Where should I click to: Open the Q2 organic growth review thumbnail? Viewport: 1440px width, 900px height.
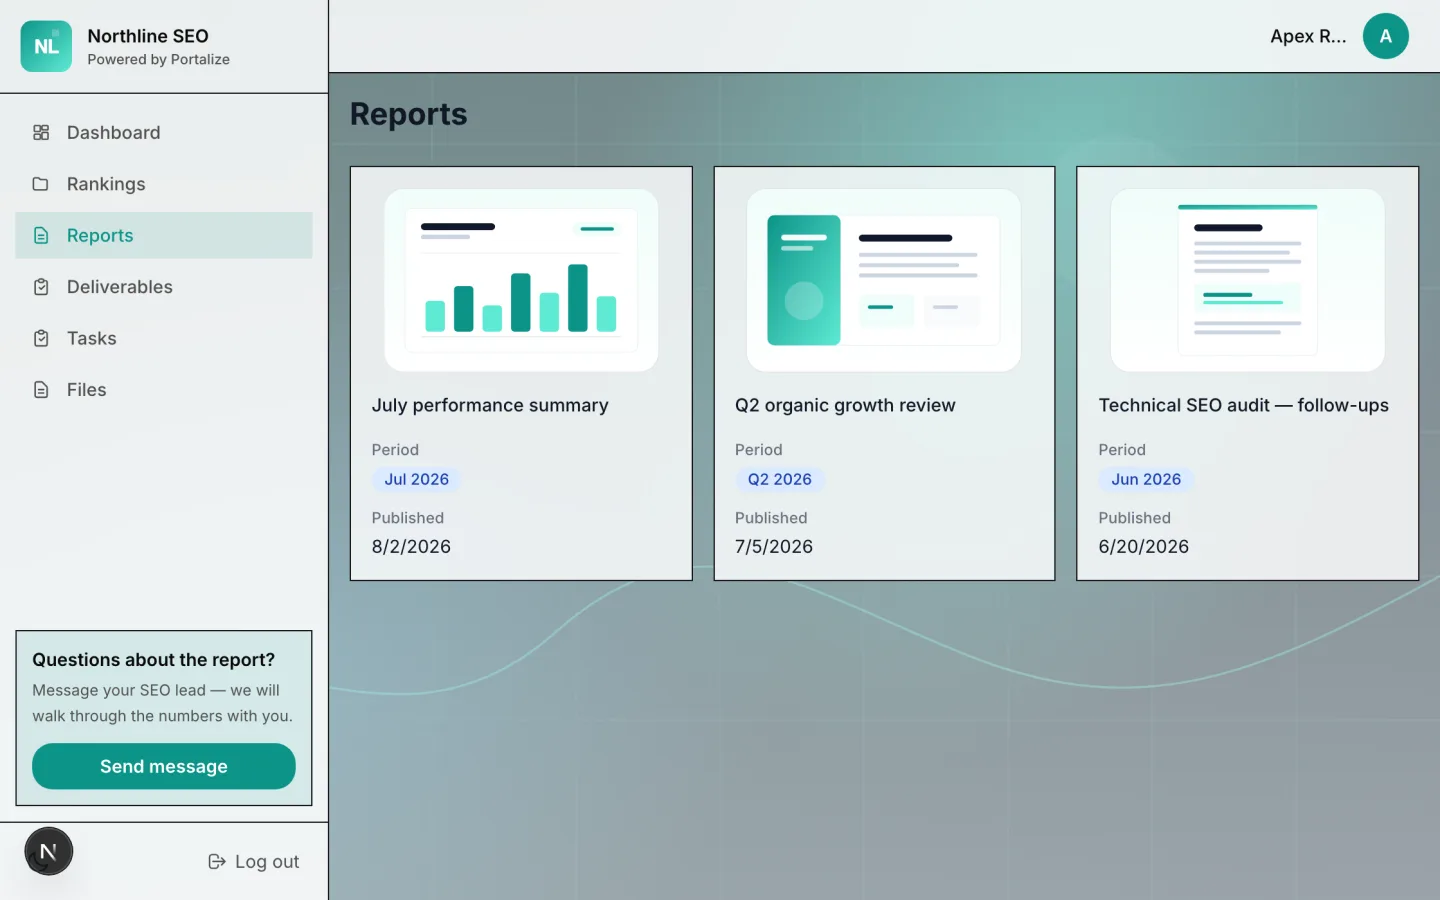[884, 280]
